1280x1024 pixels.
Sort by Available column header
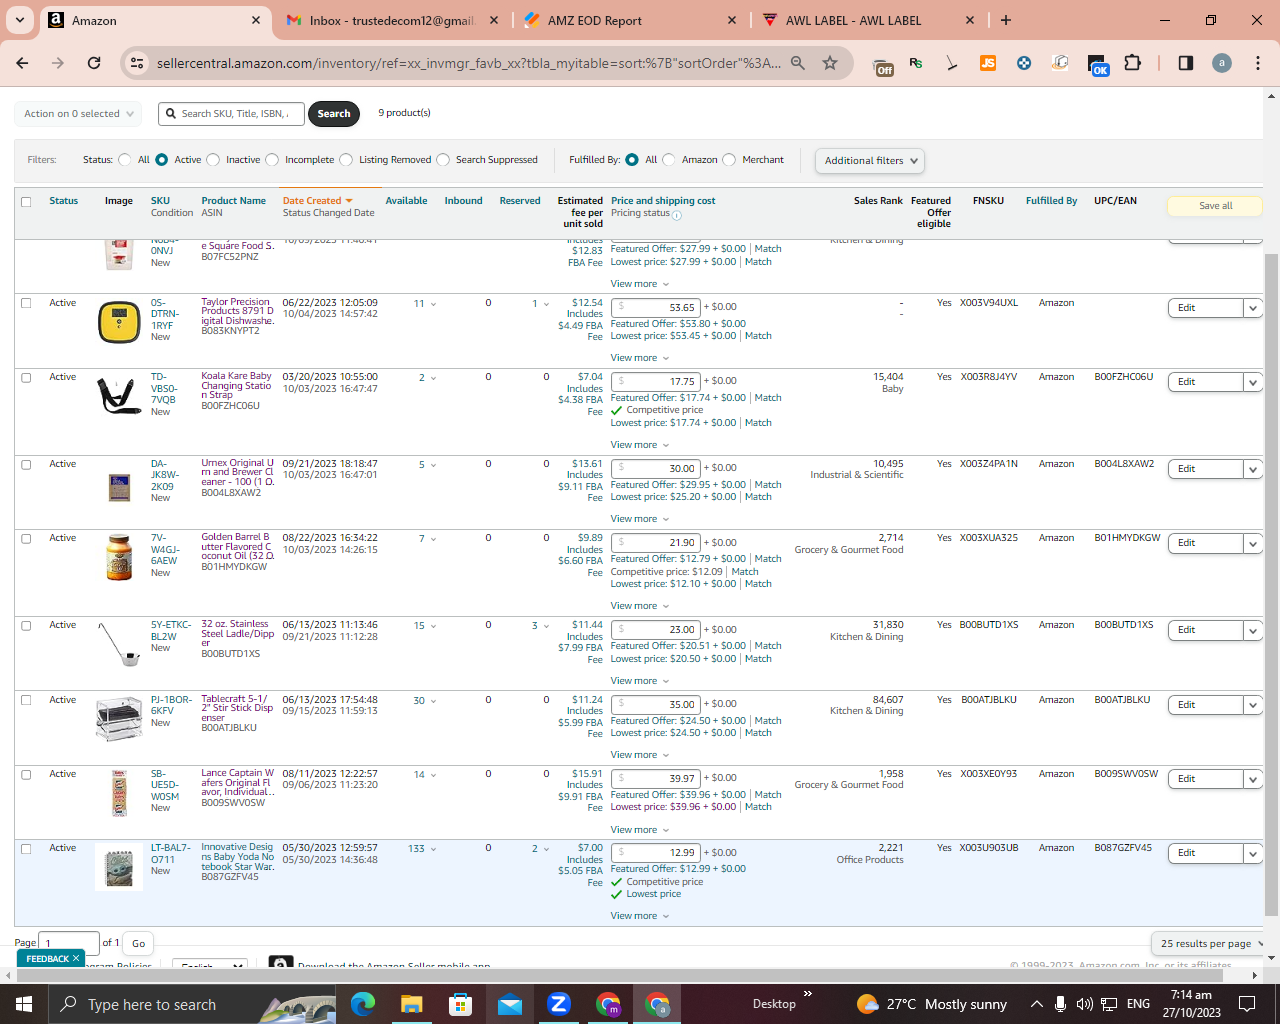(x=407, y=201)
